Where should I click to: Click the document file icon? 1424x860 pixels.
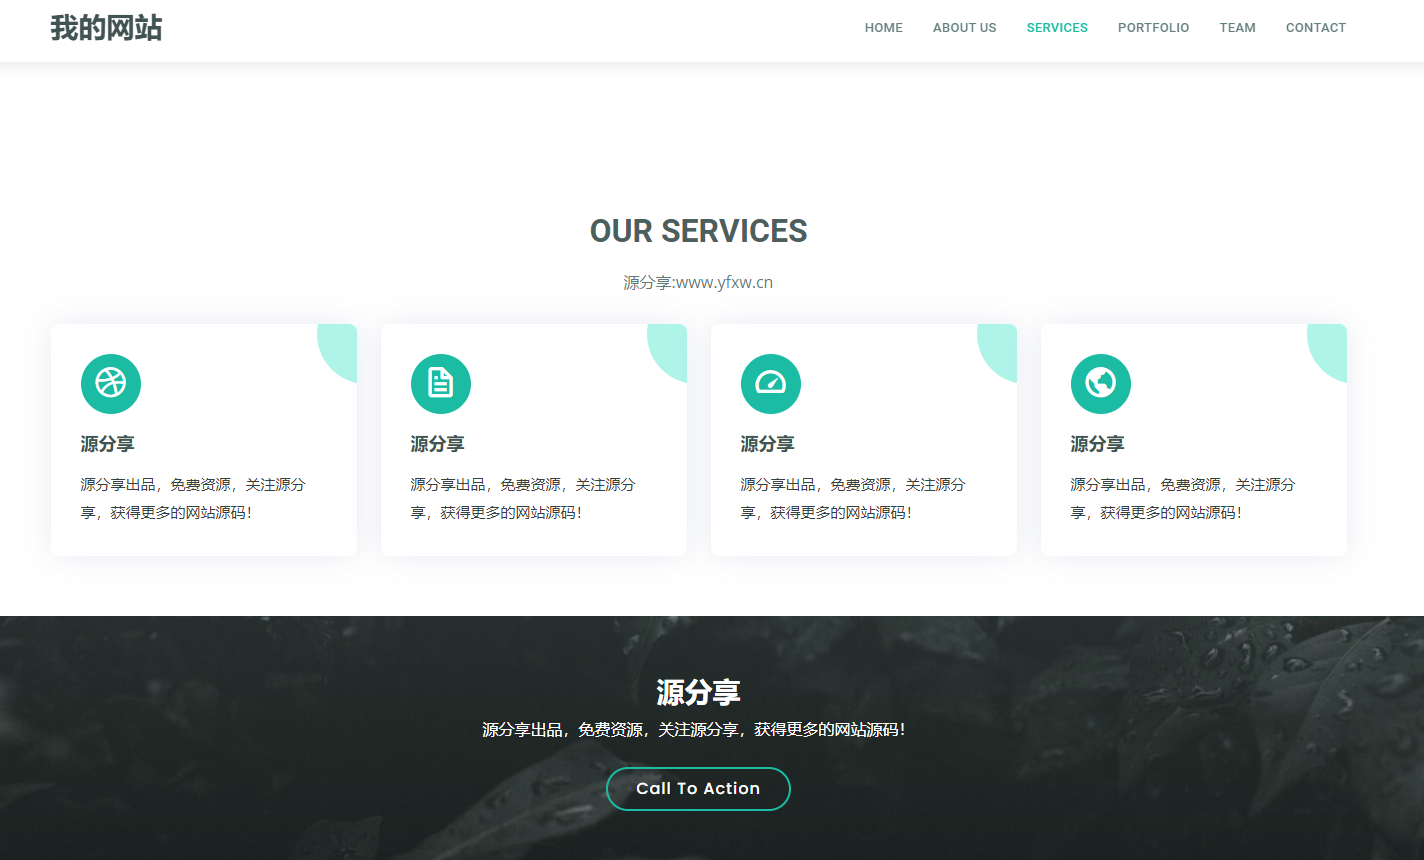[x=441, y=384]
